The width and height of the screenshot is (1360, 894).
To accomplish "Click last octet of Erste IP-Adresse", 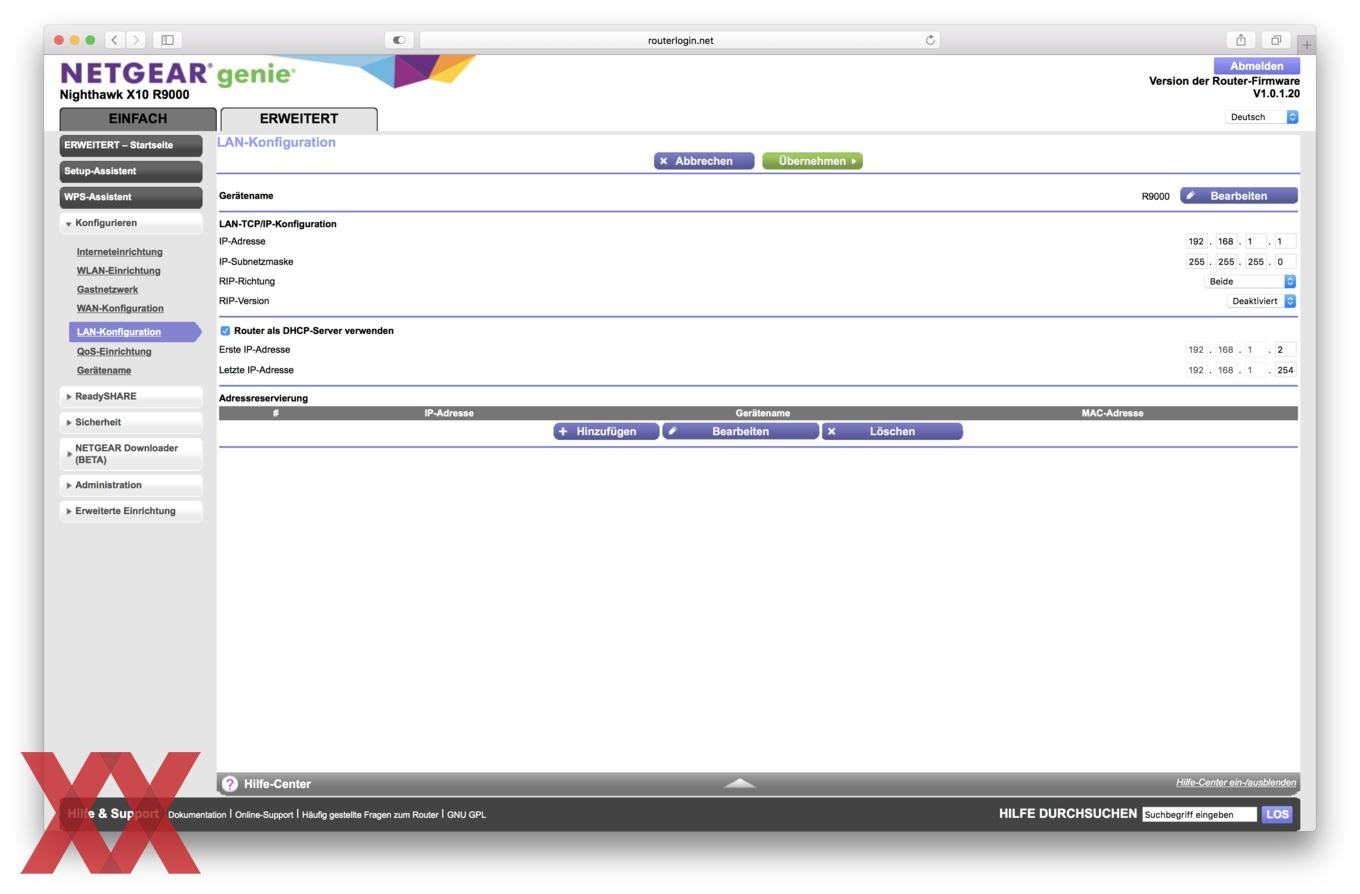I will pyautogui.click(x=1285, y=350).
